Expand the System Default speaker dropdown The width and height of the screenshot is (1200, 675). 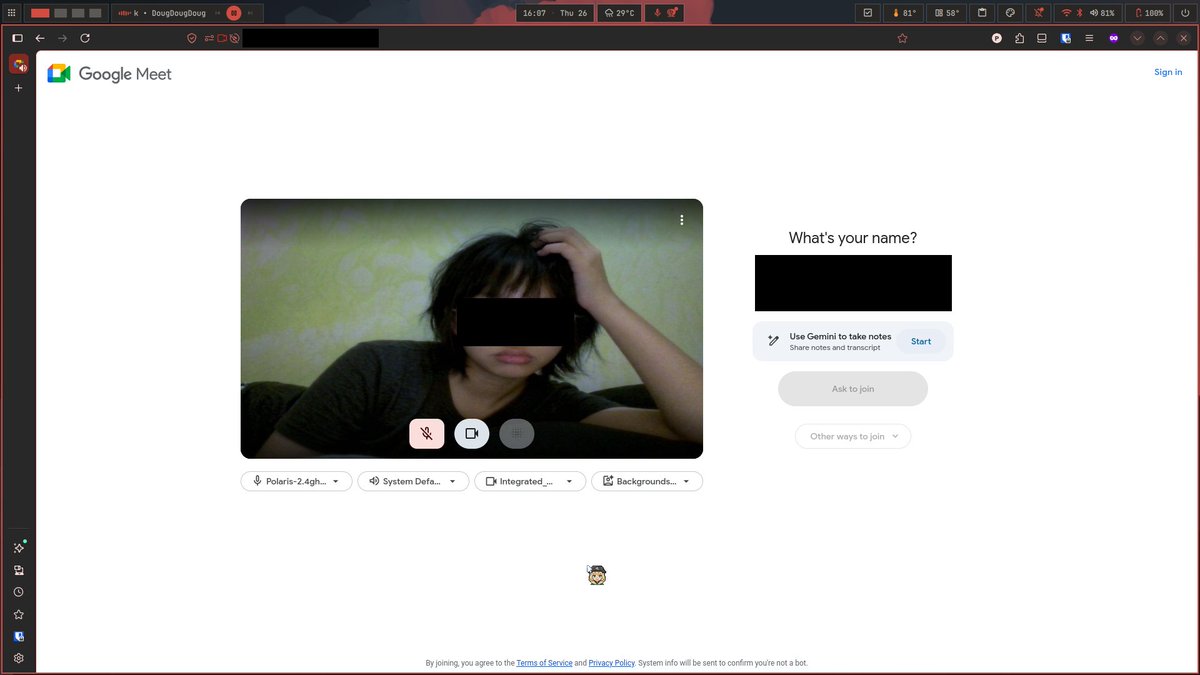coord(413,481)
